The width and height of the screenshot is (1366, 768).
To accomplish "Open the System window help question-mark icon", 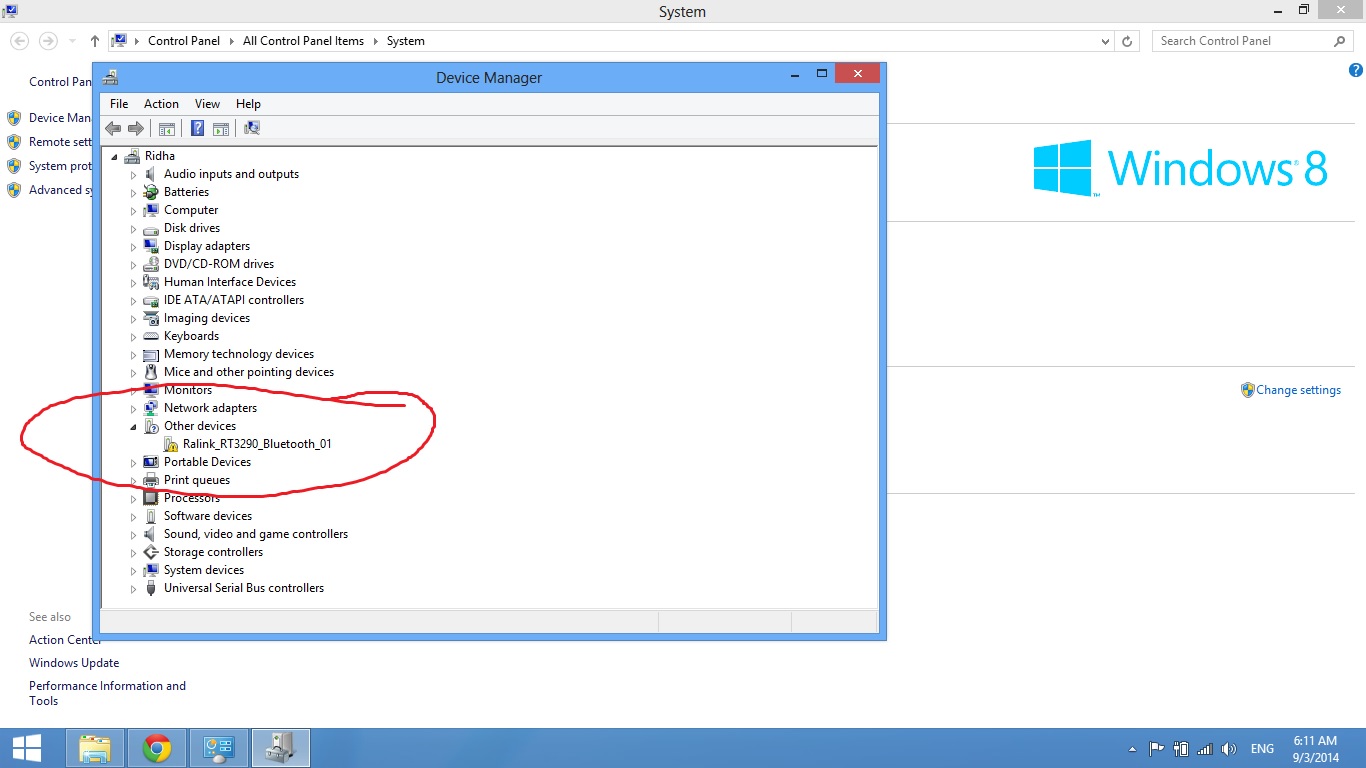I will (x=1356, y=70).
